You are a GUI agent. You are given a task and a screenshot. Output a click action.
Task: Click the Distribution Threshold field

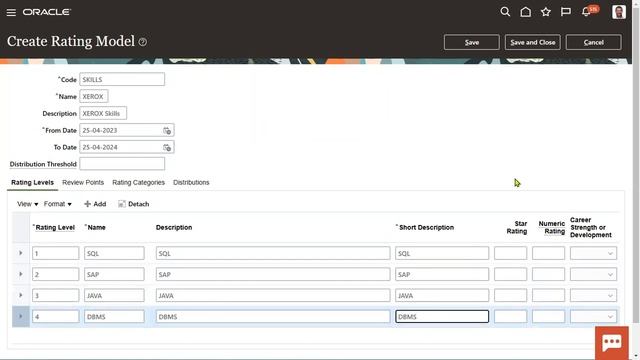pos(122,164)
